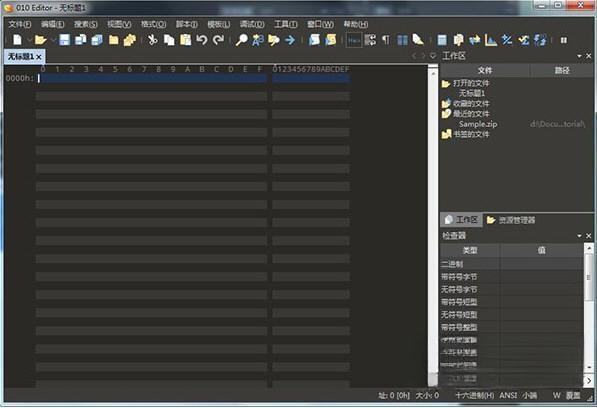Click the blue Goto arrow icon

pyautogui.click(x=290, y=40)
